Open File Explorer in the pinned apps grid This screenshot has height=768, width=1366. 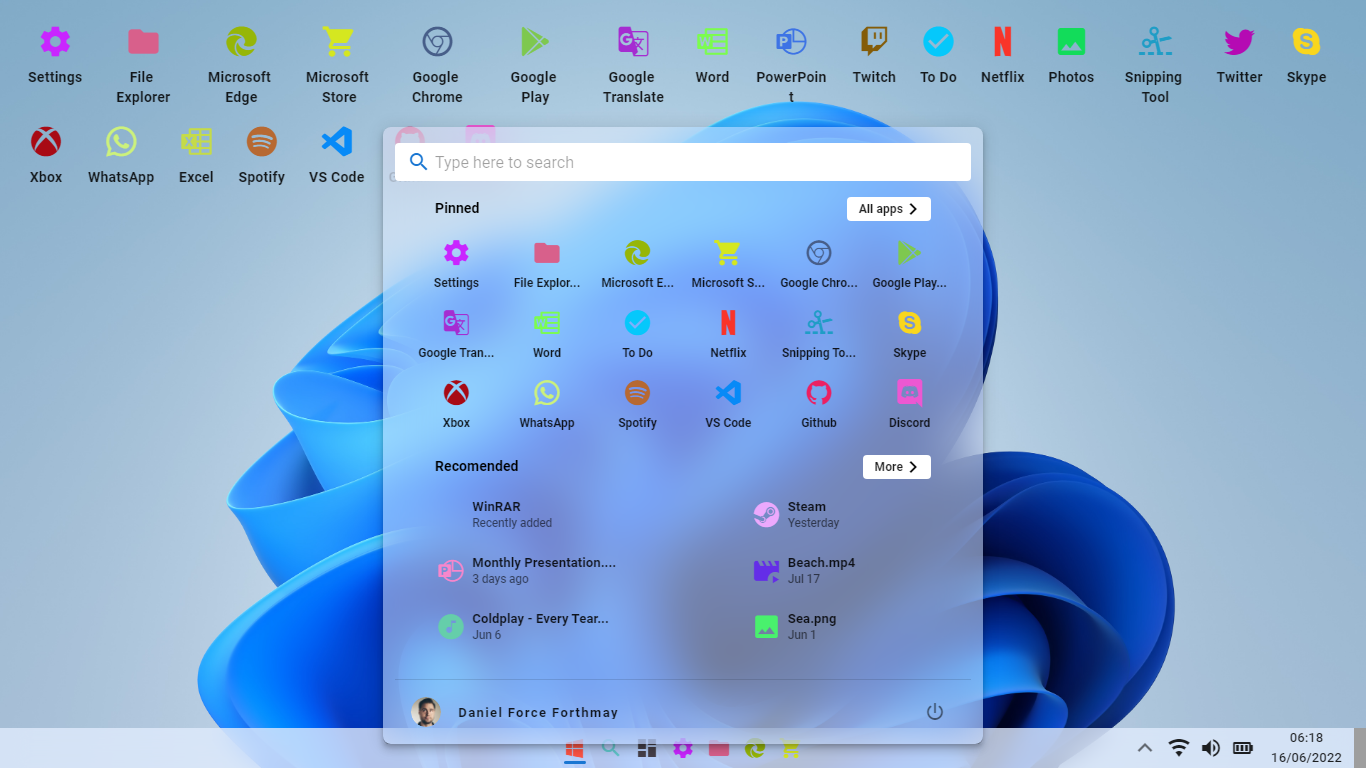(x=547, y=264)
